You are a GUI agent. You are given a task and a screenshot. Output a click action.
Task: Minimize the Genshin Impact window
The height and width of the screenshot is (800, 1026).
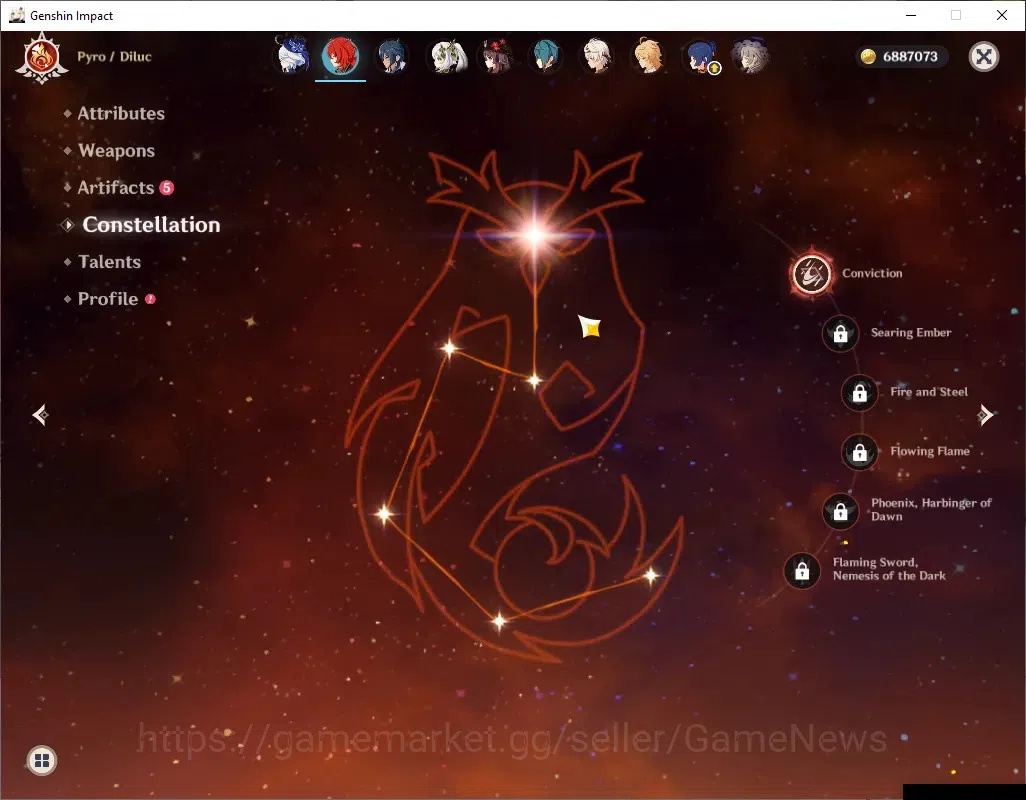point(911,15)
